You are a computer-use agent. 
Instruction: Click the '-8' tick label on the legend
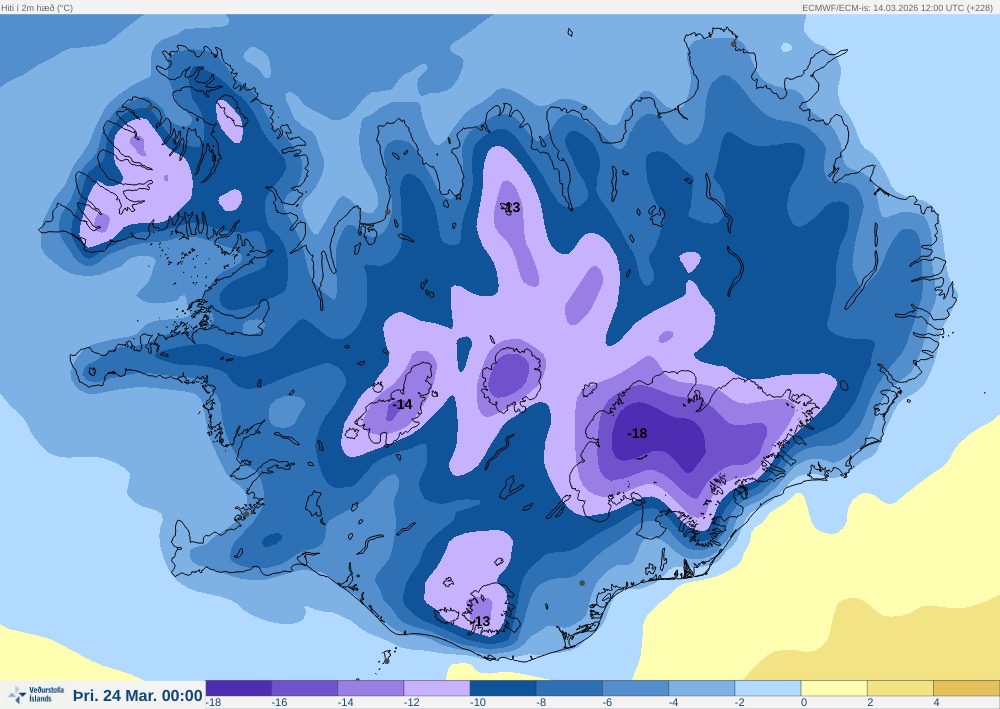coord(541,703)
